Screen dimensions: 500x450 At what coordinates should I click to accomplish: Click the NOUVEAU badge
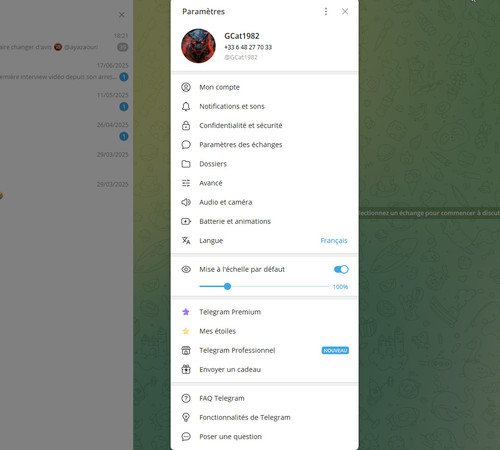click(335, 350)
